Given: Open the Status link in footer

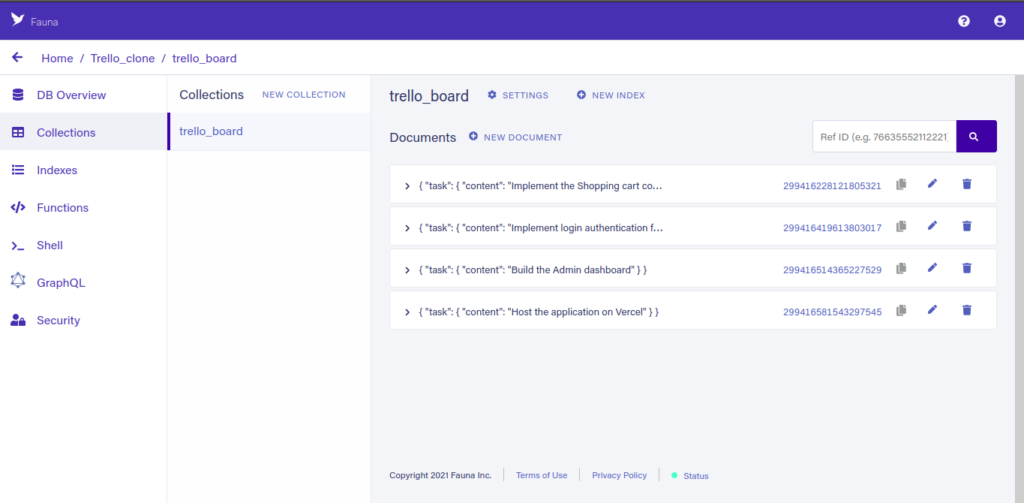Looking at the screenshot, I should 696,476.
